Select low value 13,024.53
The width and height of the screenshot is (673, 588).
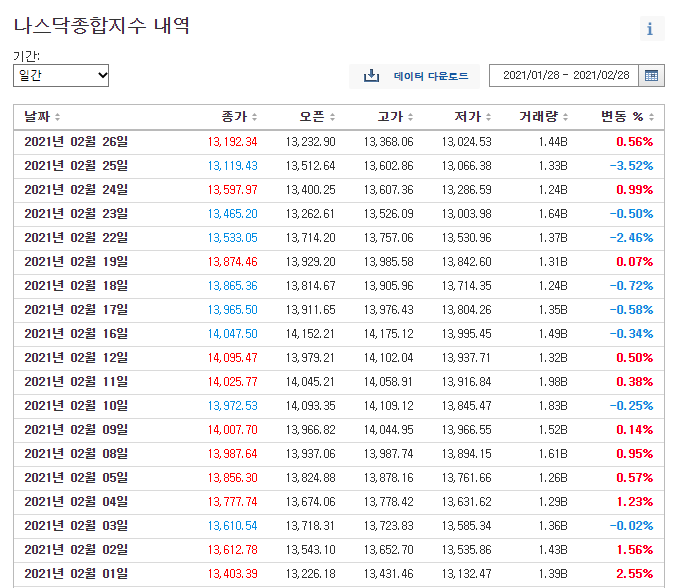[x=467, y=142]
